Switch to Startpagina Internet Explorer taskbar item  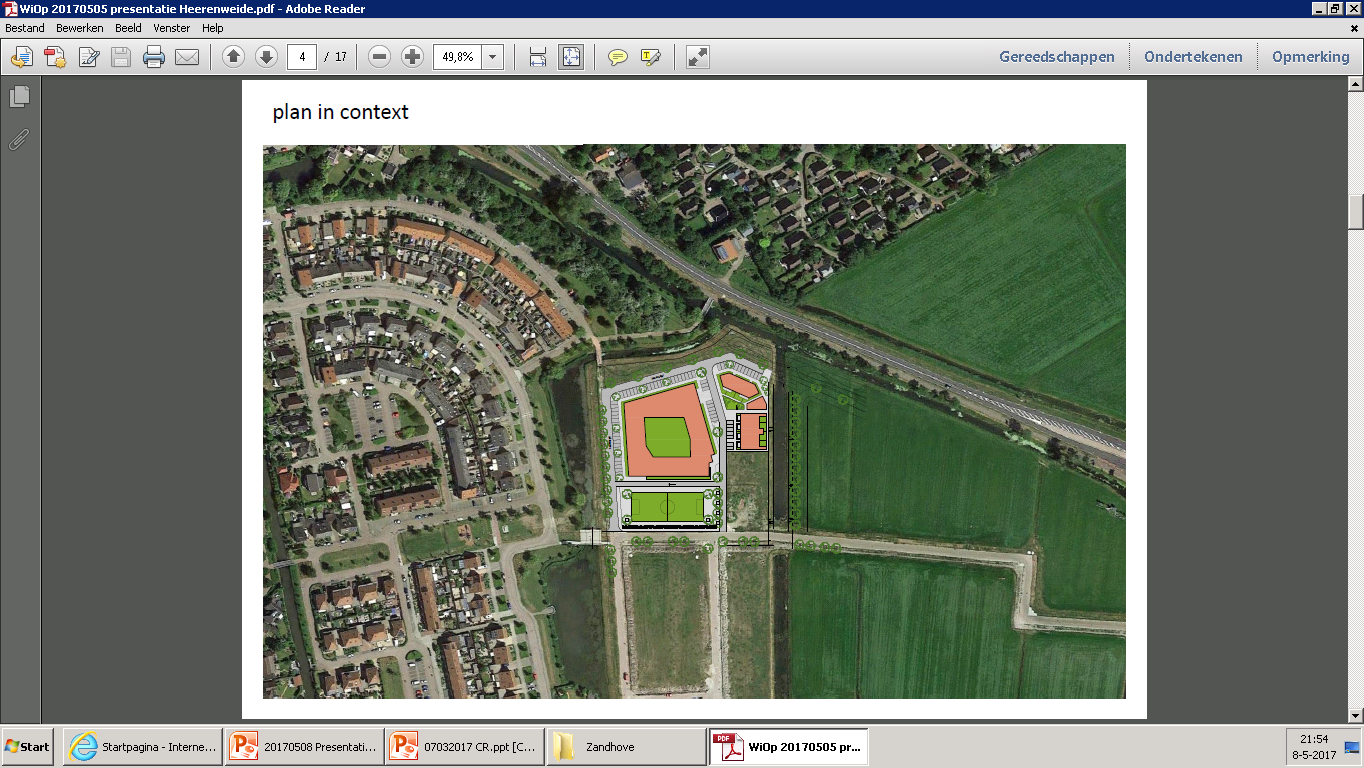143,747
